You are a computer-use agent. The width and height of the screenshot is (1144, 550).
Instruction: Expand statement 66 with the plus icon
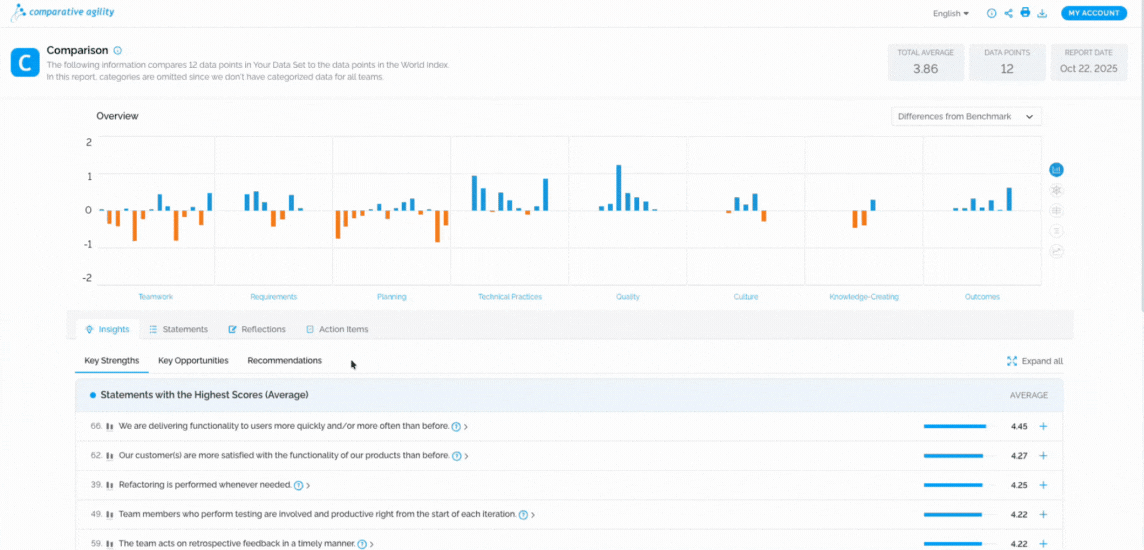(x=1043, y=426)
